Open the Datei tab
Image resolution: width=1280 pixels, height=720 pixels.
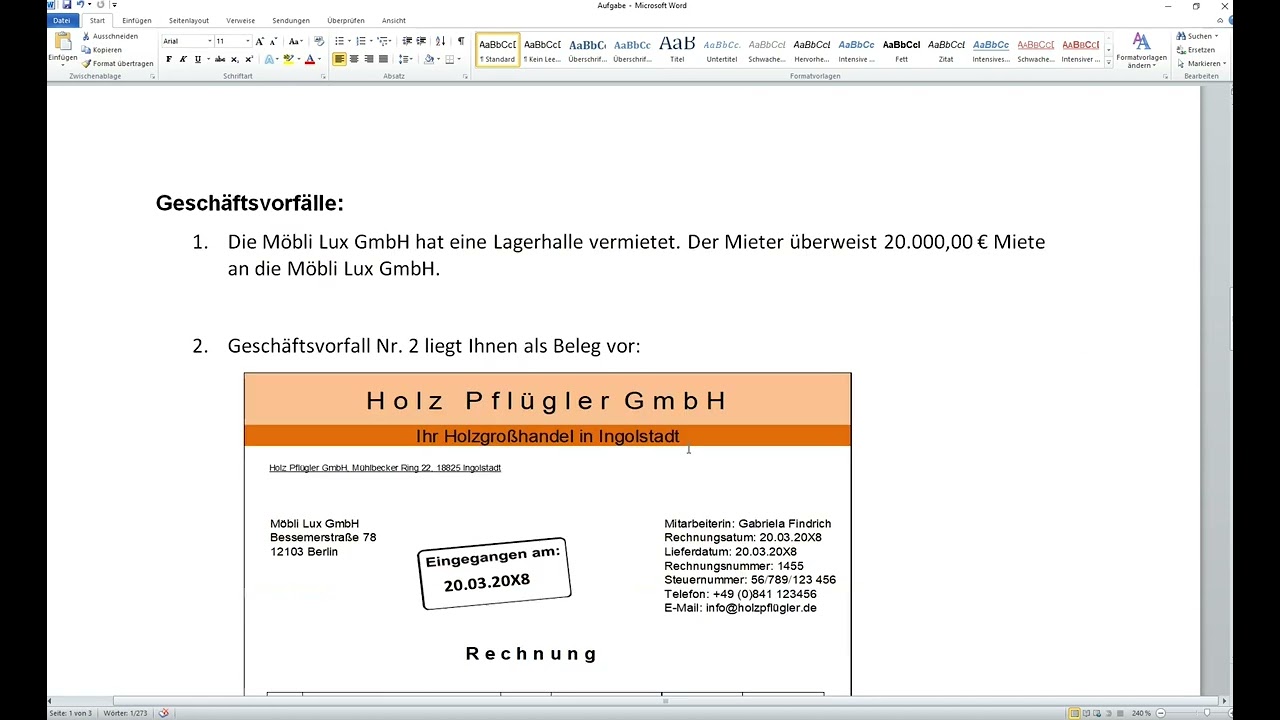pos(62,20)
